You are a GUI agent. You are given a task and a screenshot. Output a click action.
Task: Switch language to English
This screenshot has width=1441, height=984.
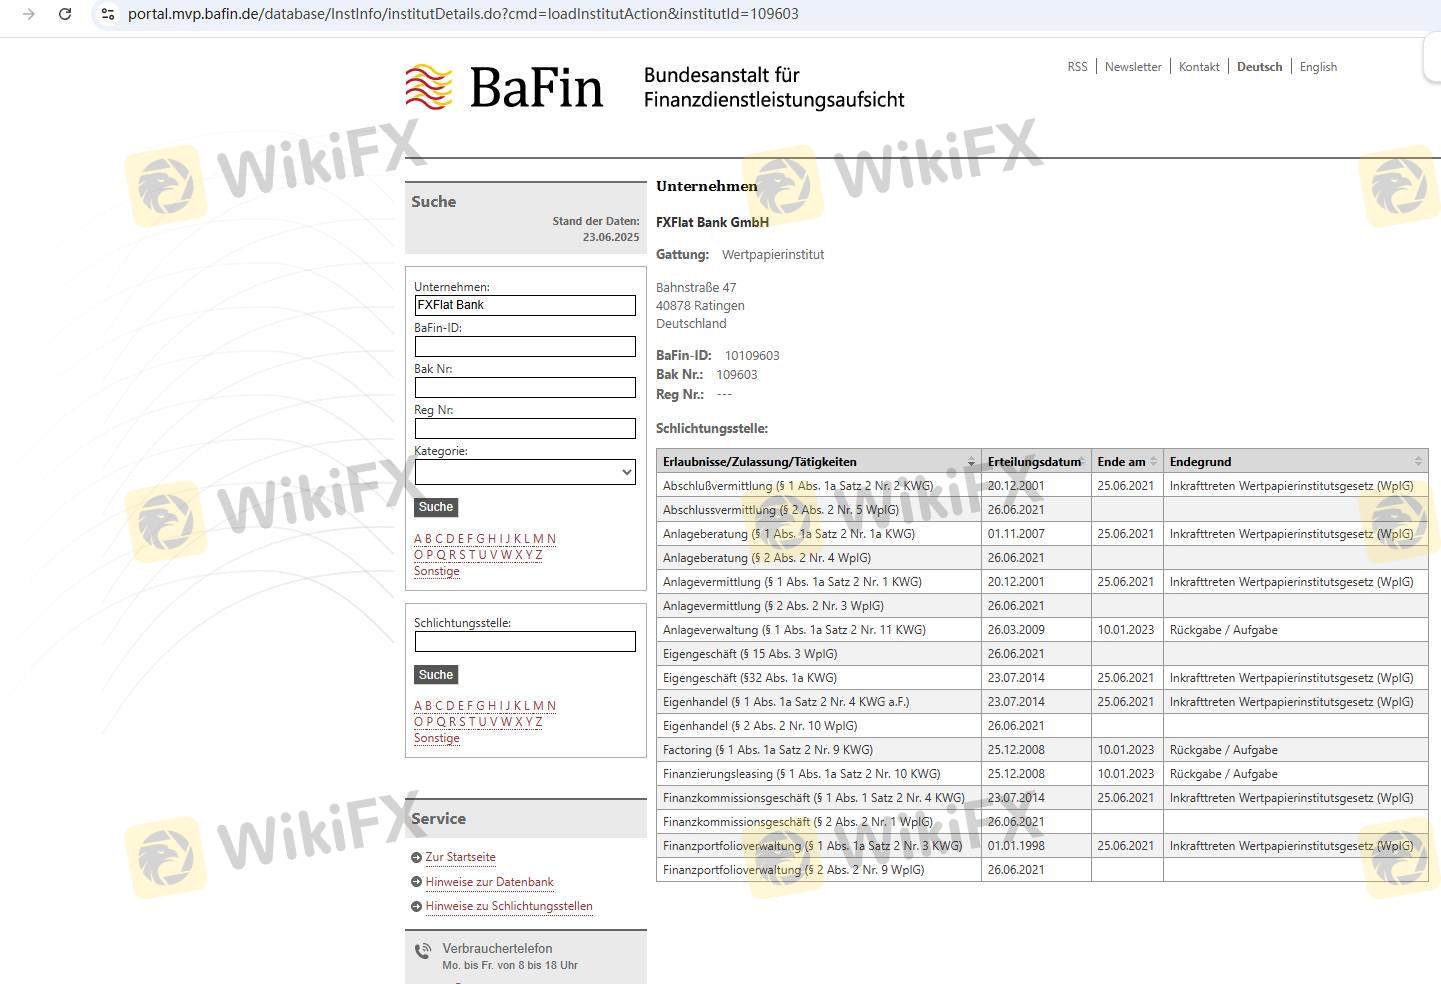(1318, 67)
